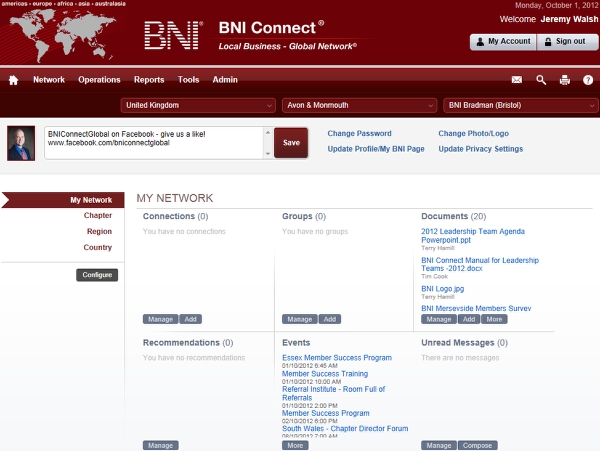
Task: Click Add under Connections
Action: (x=190, y=319)
